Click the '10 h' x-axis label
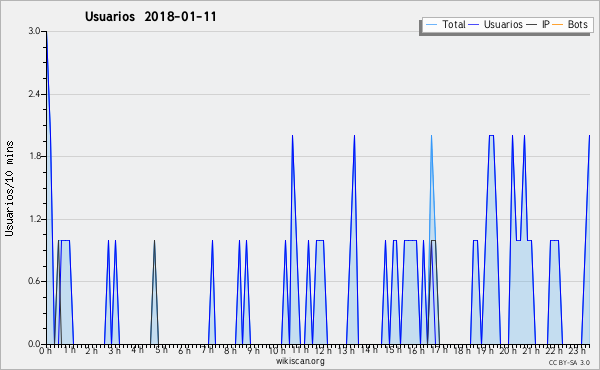600x370 pixels. [277, 351]
